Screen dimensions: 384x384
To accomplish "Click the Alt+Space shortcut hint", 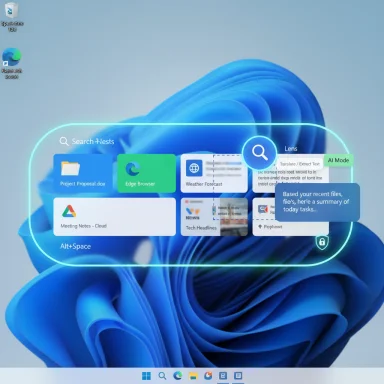I will pos(75,246).
